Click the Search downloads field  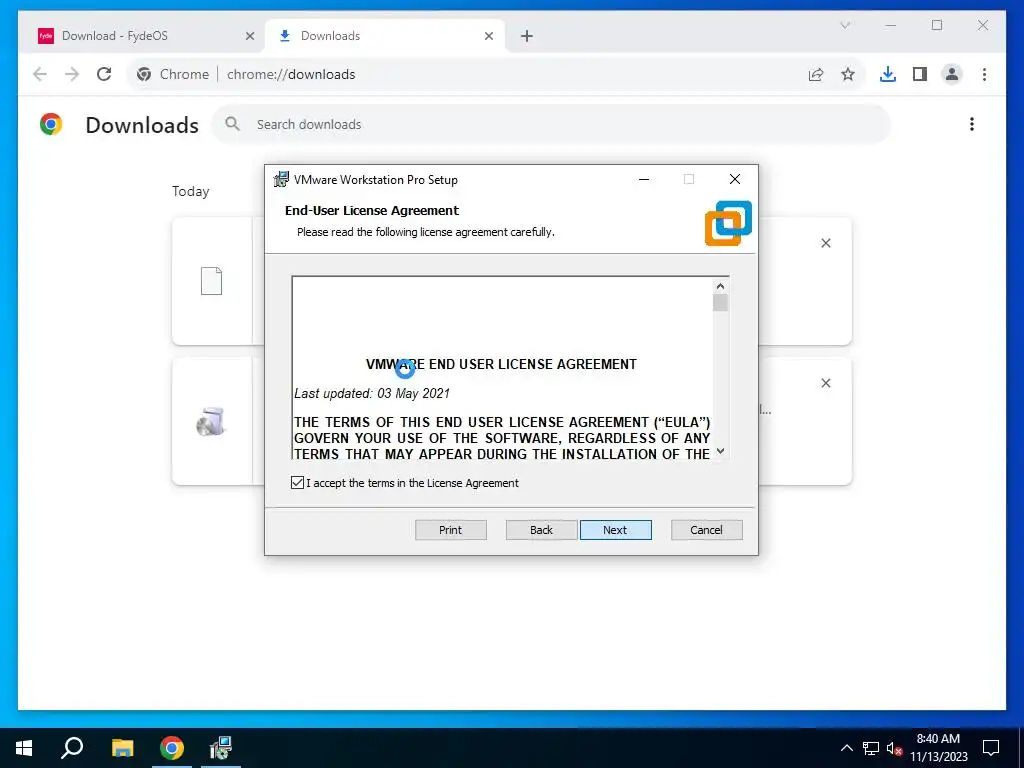pos(551,124)
